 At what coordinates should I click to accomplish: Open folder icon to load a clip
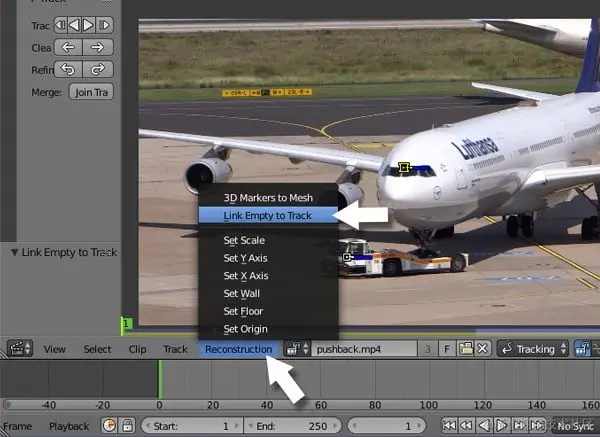(466, 349)
